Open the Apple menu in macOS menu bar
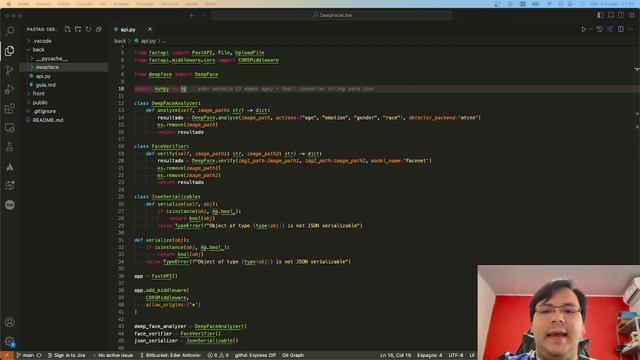640x360 pixels. [x=9, y=4]
